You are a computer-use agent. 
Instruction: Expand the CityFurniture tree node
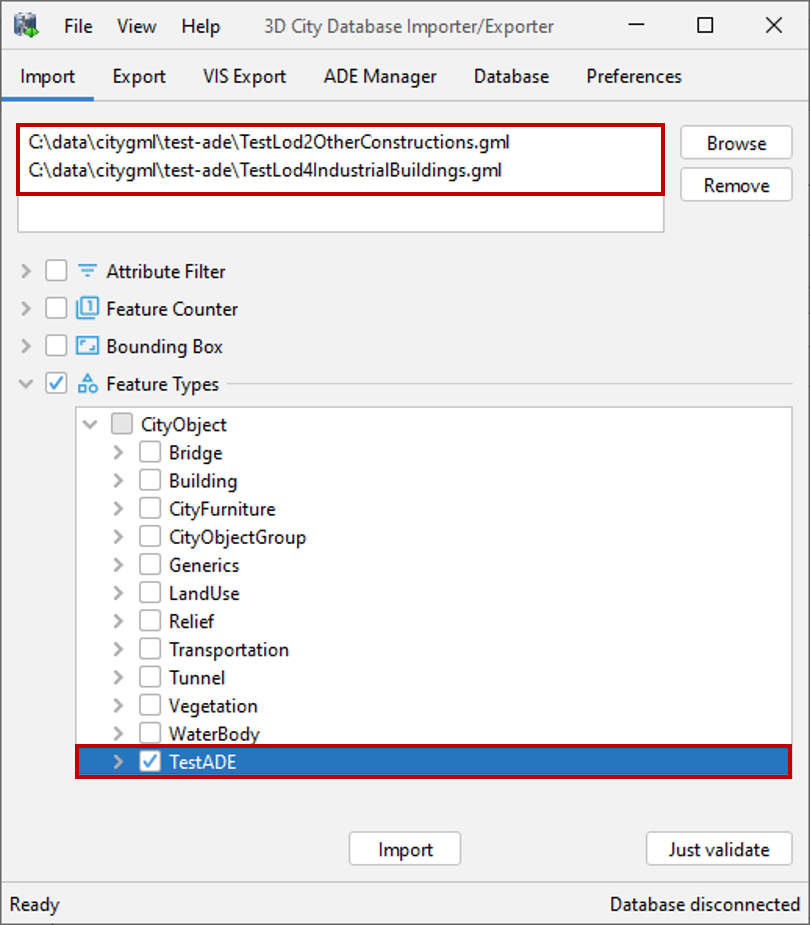118,508
